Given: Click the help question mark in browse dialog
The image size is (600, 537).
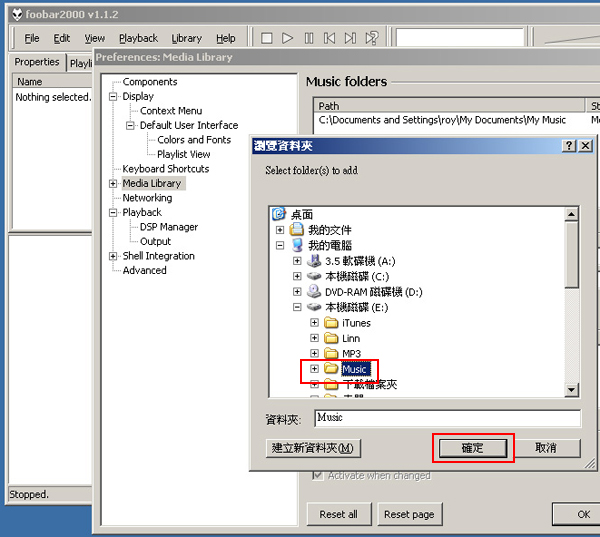Looking at the screenshot, I should point(569,146).
